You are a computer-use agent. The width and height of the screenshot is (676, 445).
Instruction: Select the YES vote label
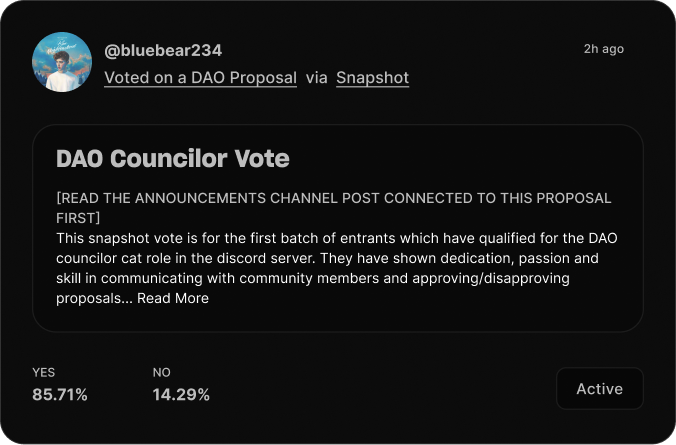(44, 373)
